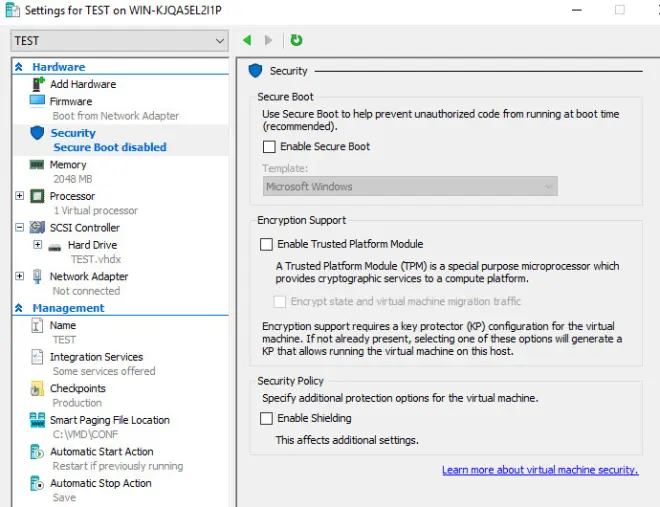
Task: Tick the Enable Shielding checkbox
Action: coord(266,418)
